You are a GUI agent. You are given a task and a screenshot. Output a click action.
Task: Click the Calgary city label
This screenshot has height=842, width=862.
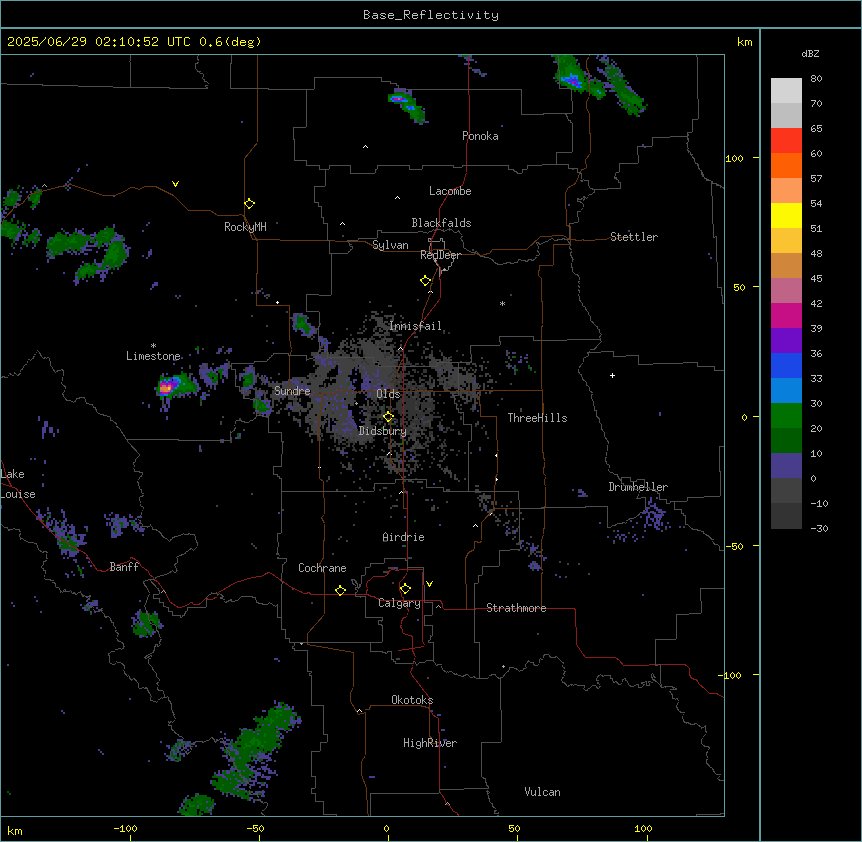pos(399,603)
